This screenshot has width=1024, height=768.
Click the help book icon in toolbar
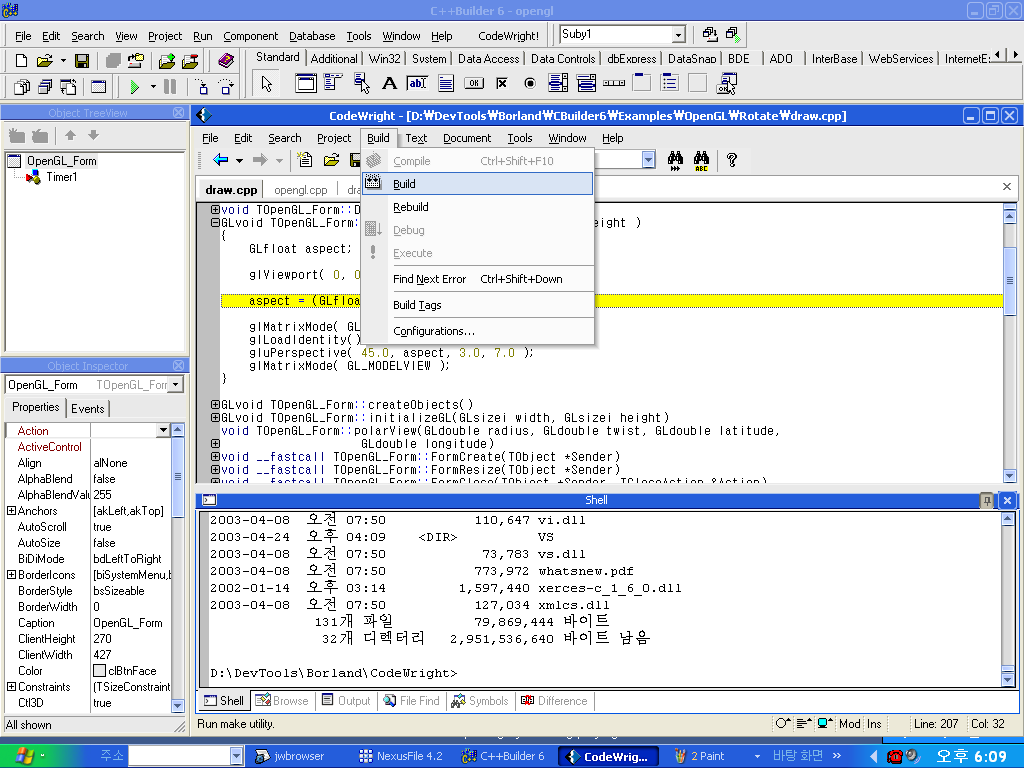tap(225, 61)
